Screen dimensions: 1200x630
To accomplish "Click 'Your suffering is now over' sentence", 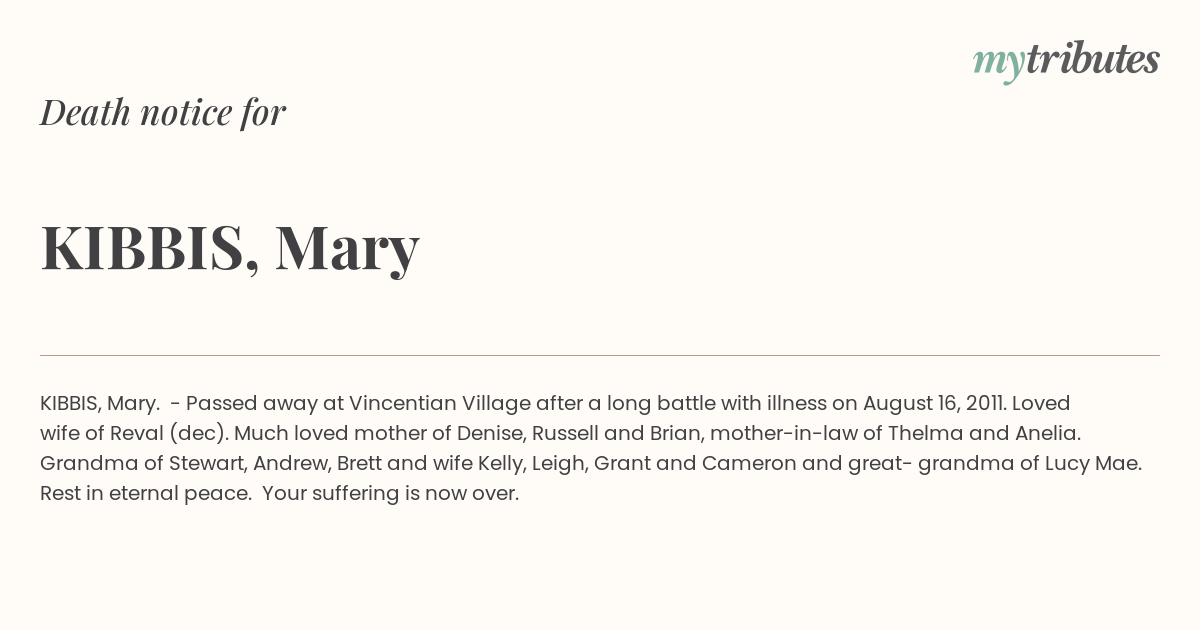I will click(x=391, y=494).
